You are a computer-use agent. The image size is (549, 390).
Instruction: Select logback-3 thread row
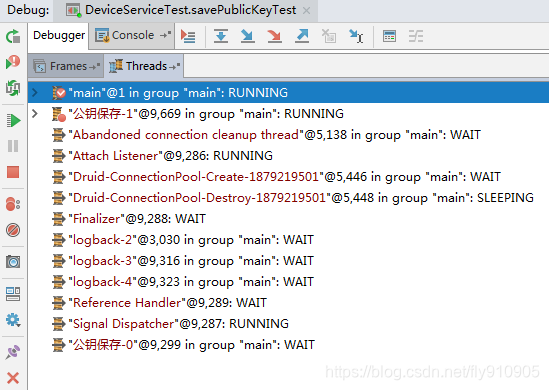(x=289, y=261)
